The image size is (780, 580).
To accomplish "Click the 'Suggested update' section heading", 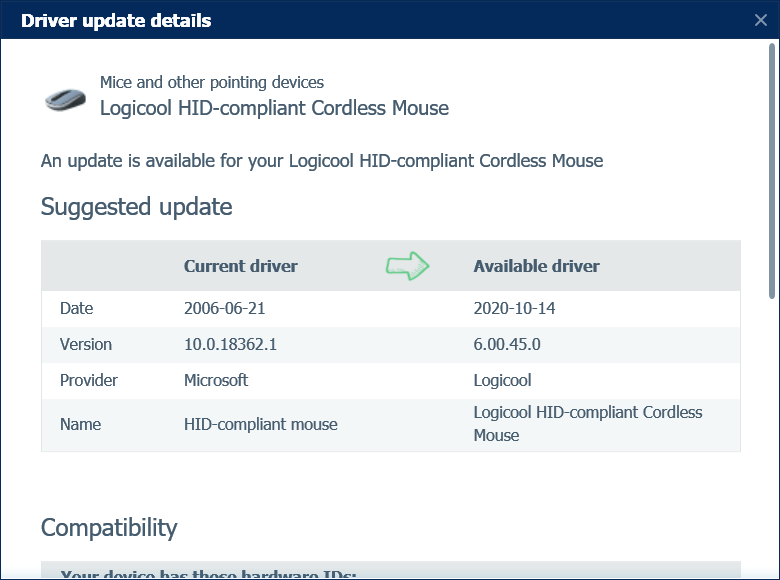I will [136, 207].
